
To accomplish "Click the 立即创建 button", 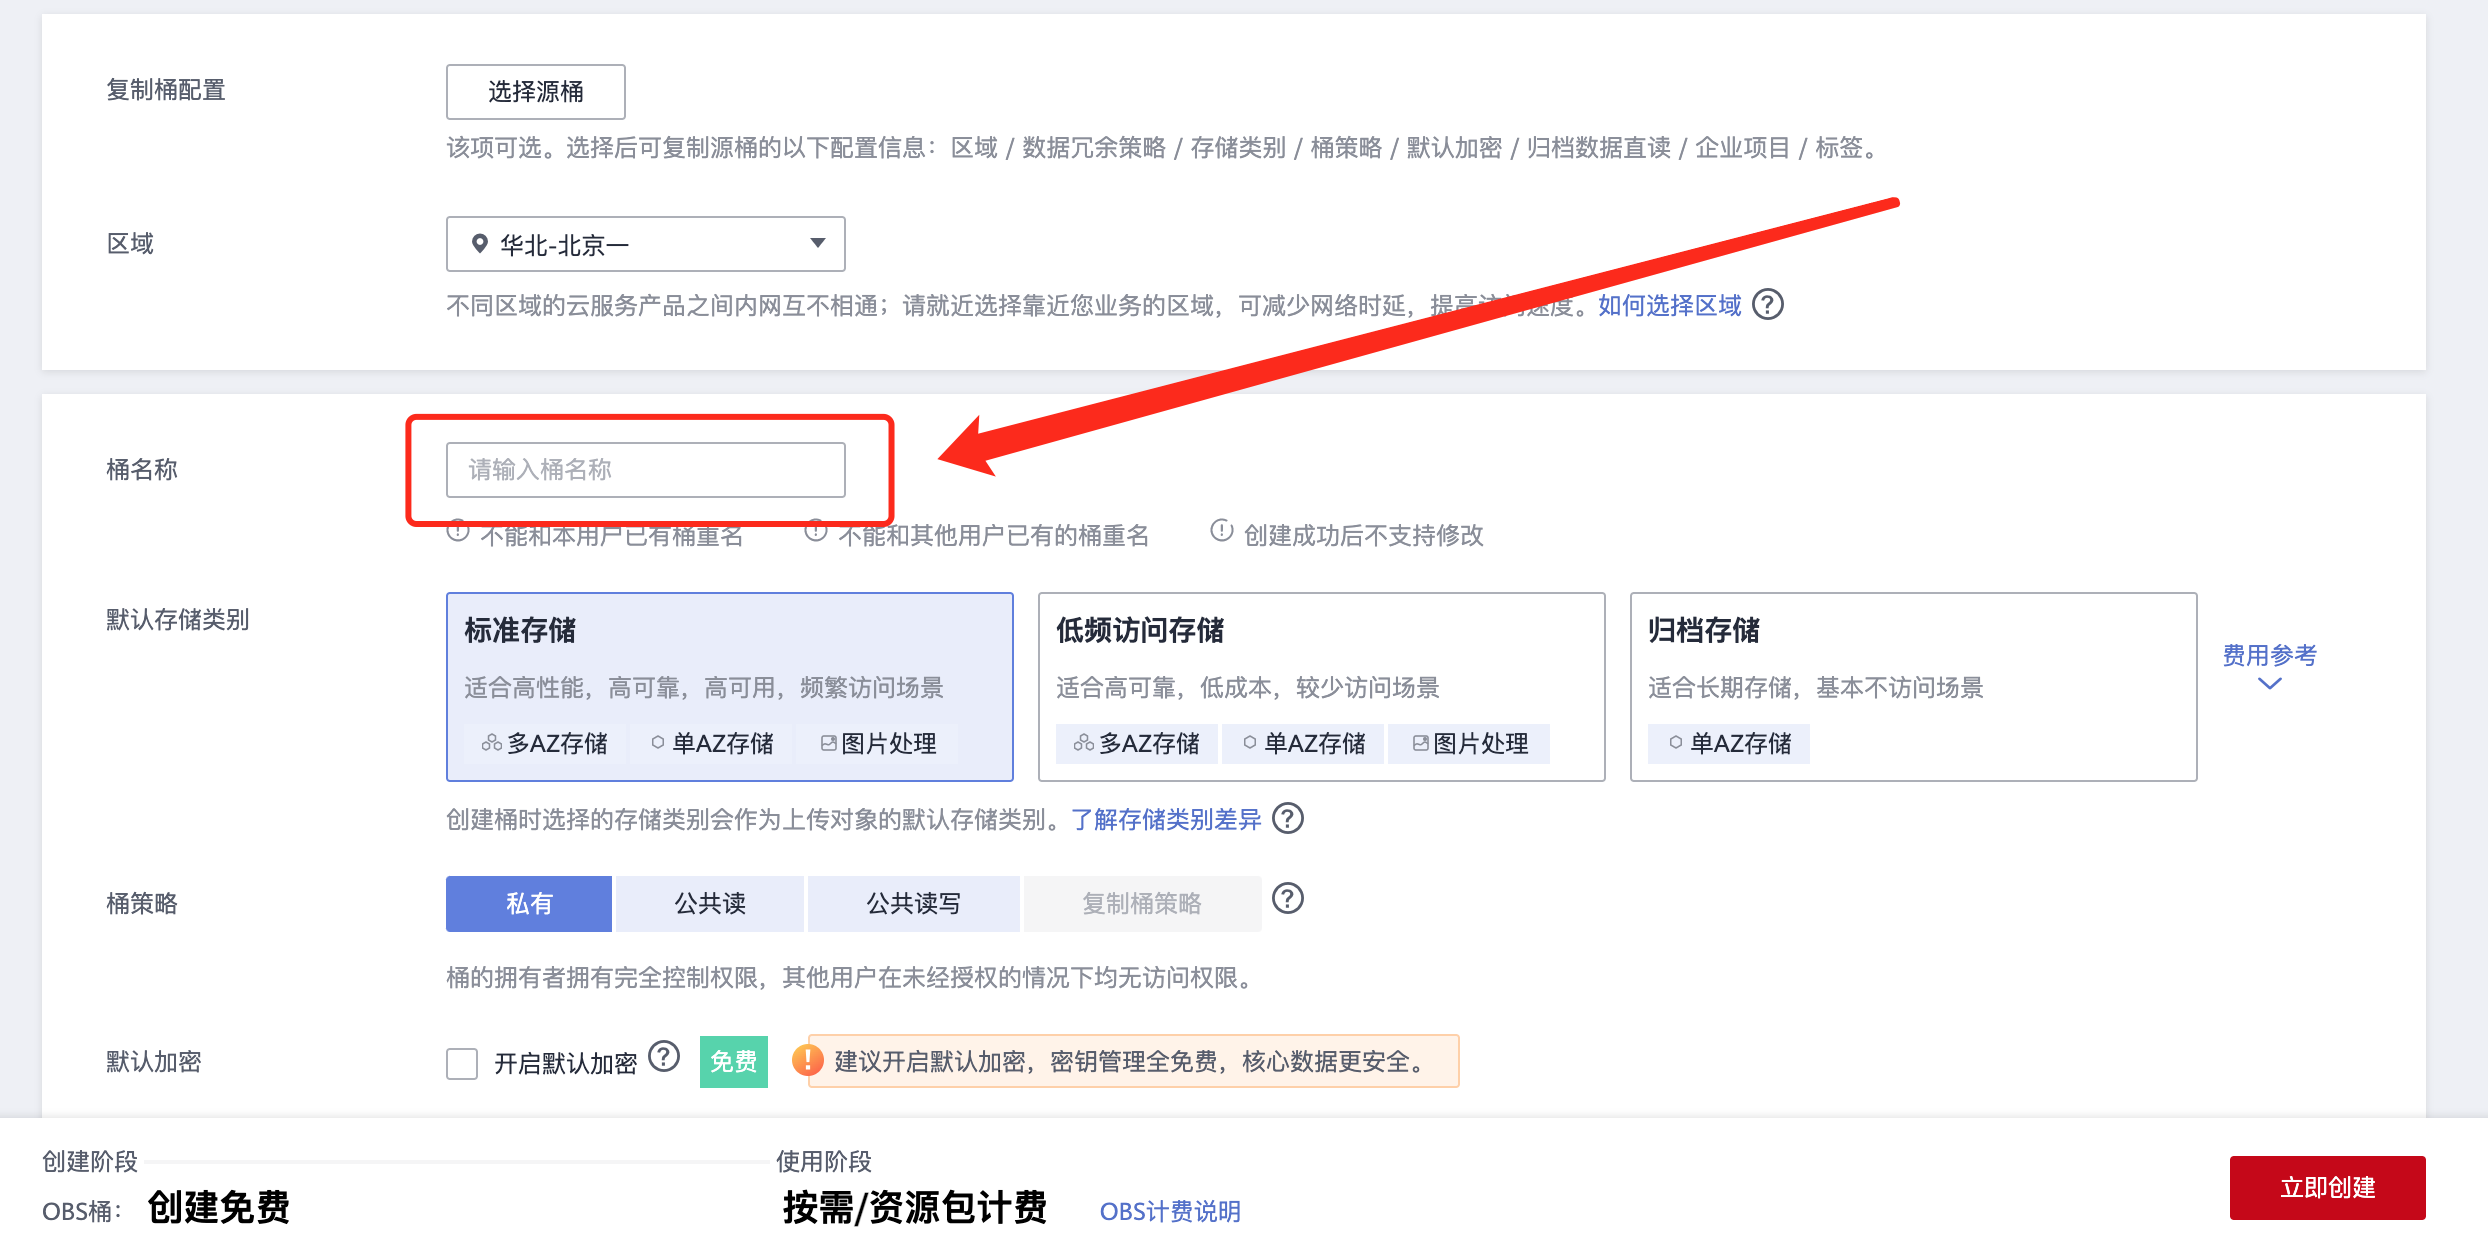I will (2327, 1188).
